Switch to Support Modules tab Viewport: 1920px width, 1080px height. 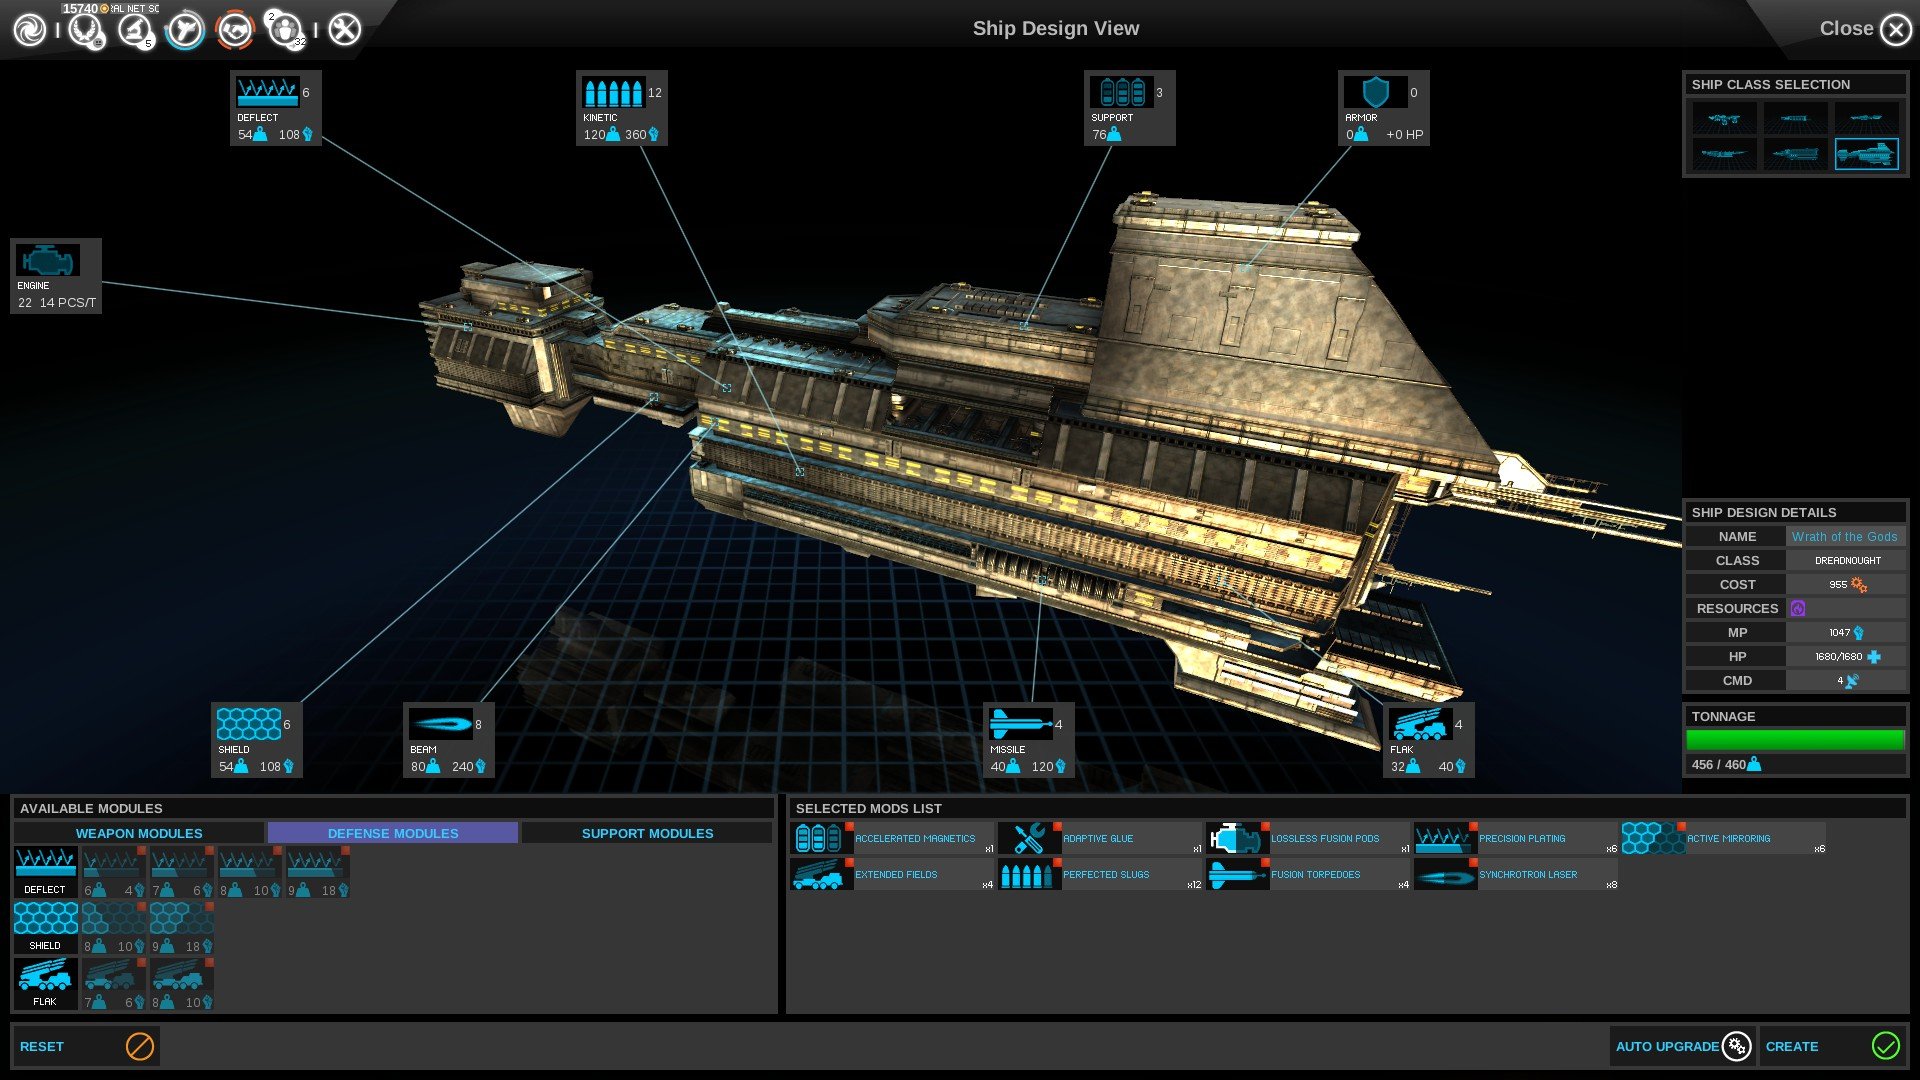pyautogui.click(x=647, y=833)
